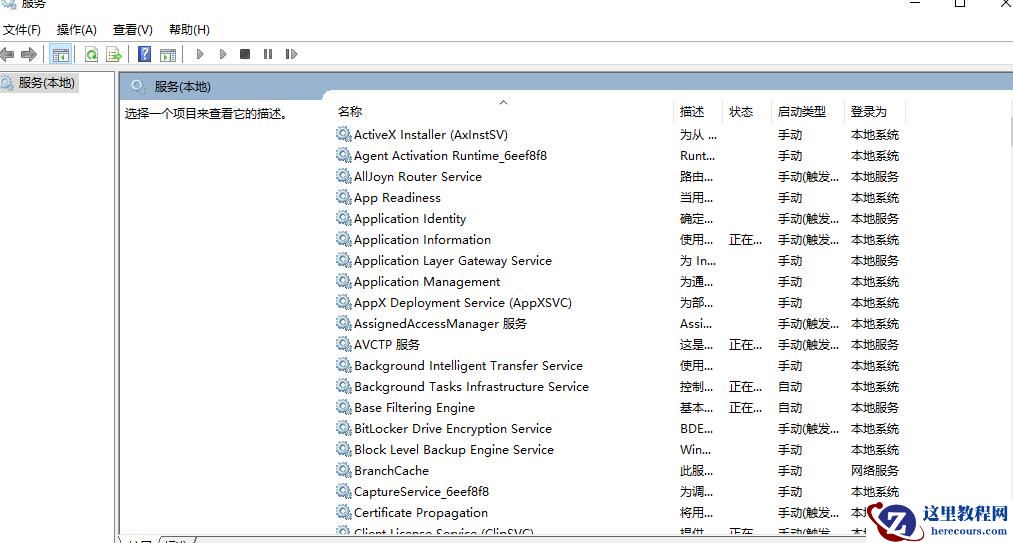Click the Pause service icon
This screenshot has height=543, width=1013.
267,54
